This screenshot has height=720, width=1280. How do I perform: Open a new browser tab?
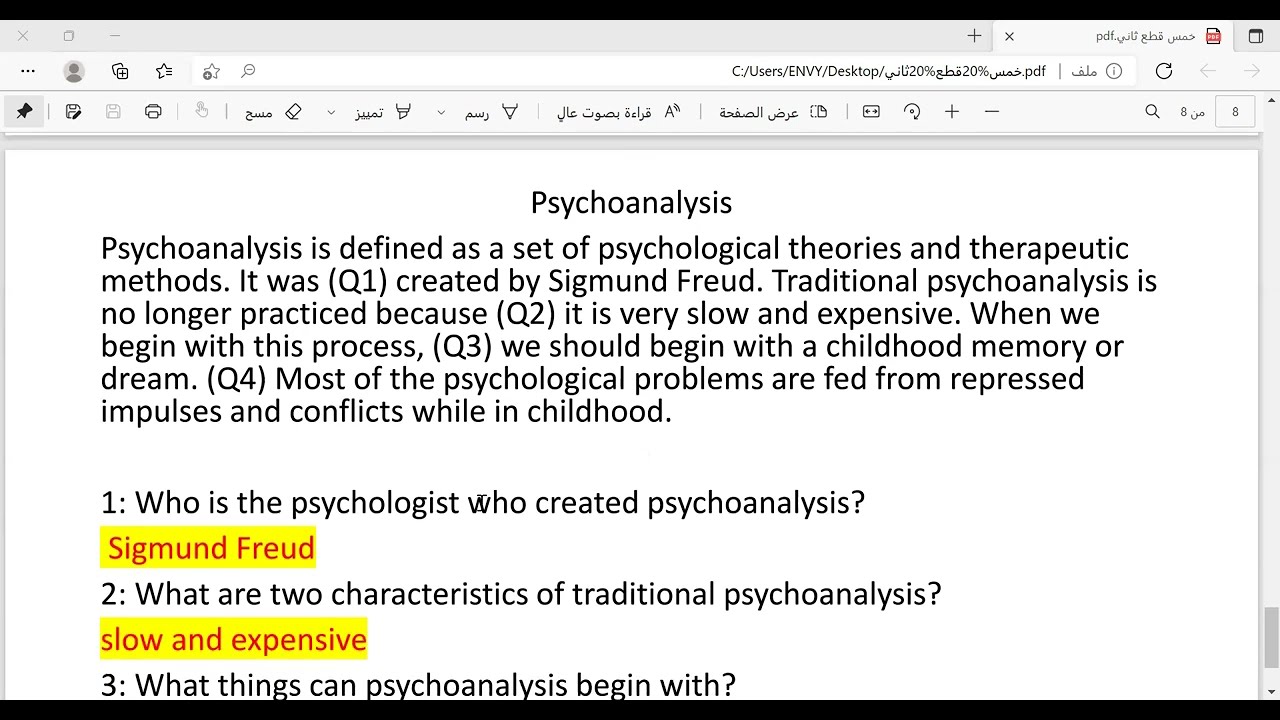click(x=974, y=36)
